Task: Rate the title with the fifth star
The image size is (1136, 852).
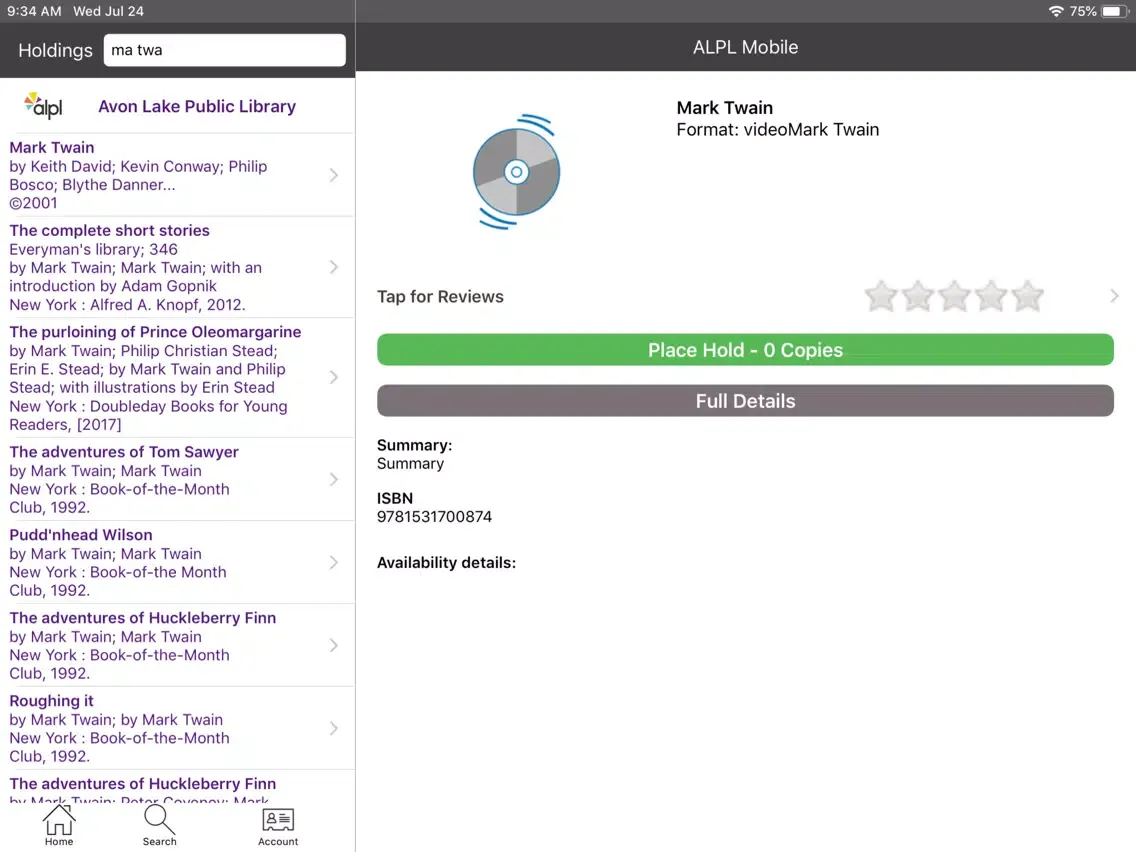Action: 1027,296
